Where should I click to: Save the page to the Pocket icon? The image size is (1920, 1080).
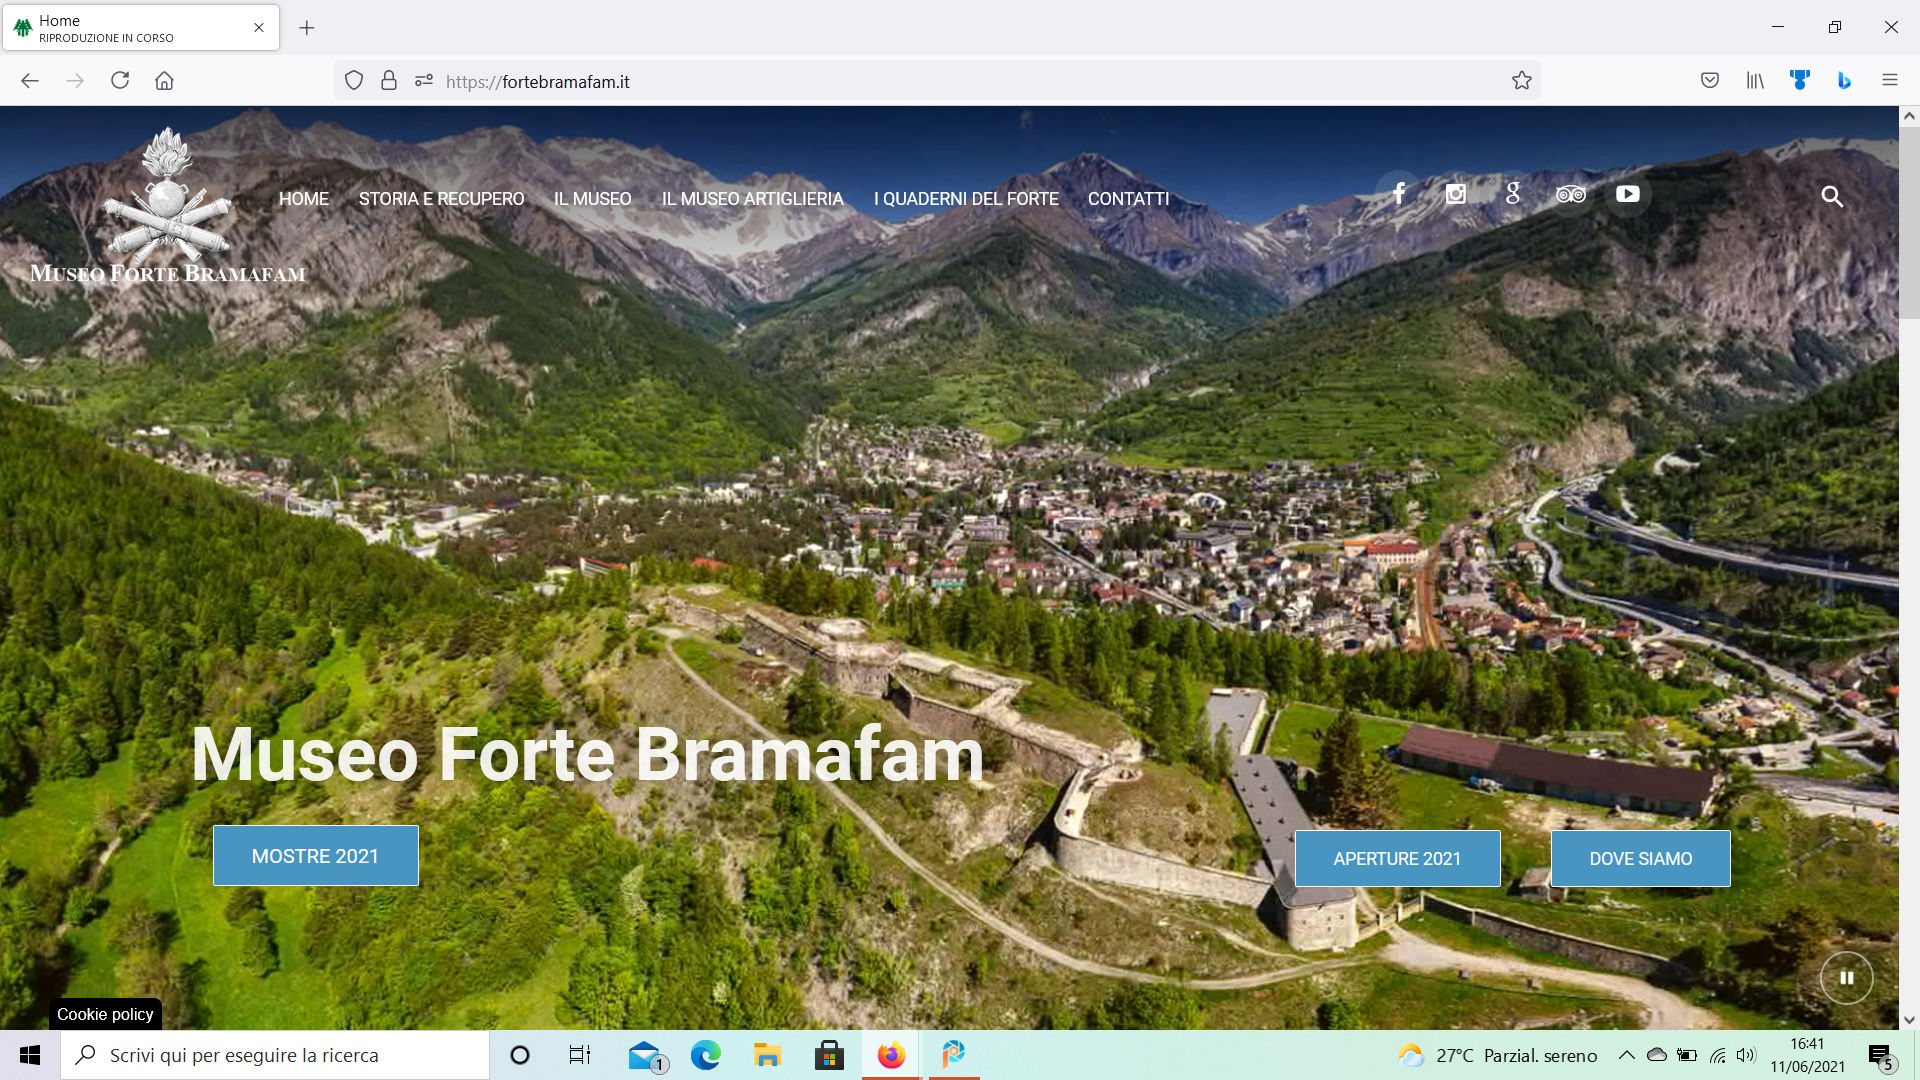pyautogui.click(x=1709, y=81)
